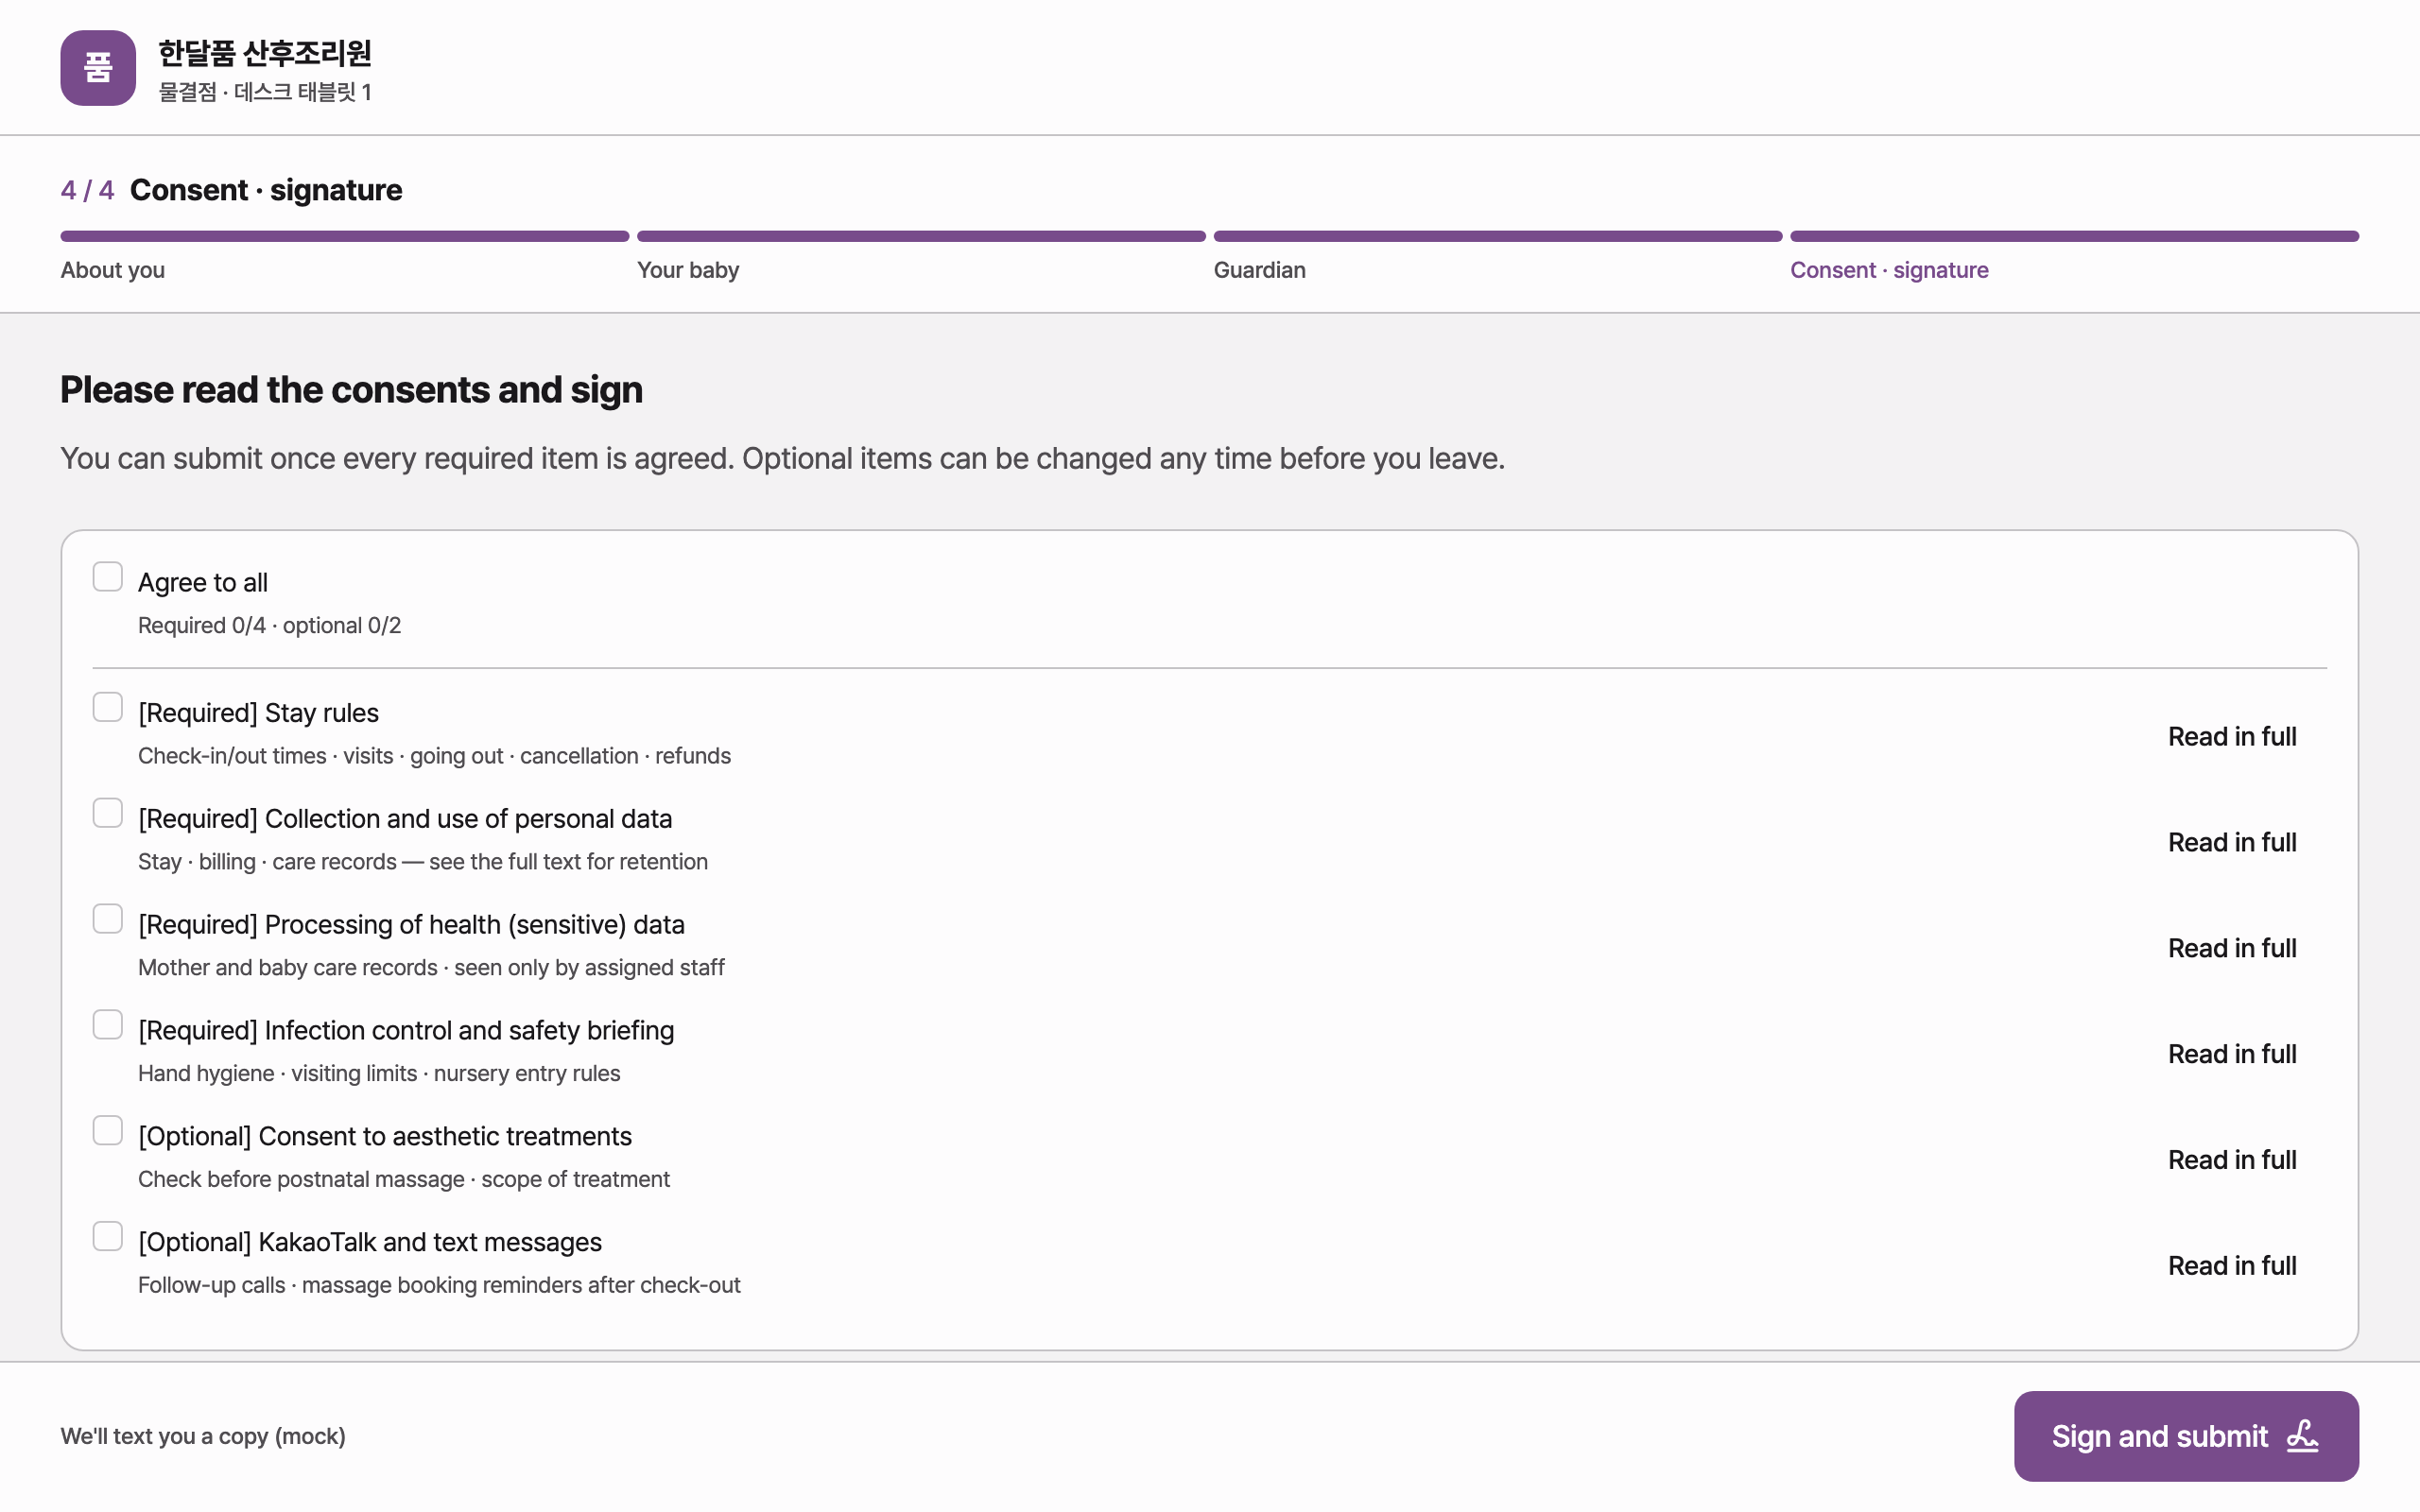Tick the Agree to all checkbox

[107, 577]
